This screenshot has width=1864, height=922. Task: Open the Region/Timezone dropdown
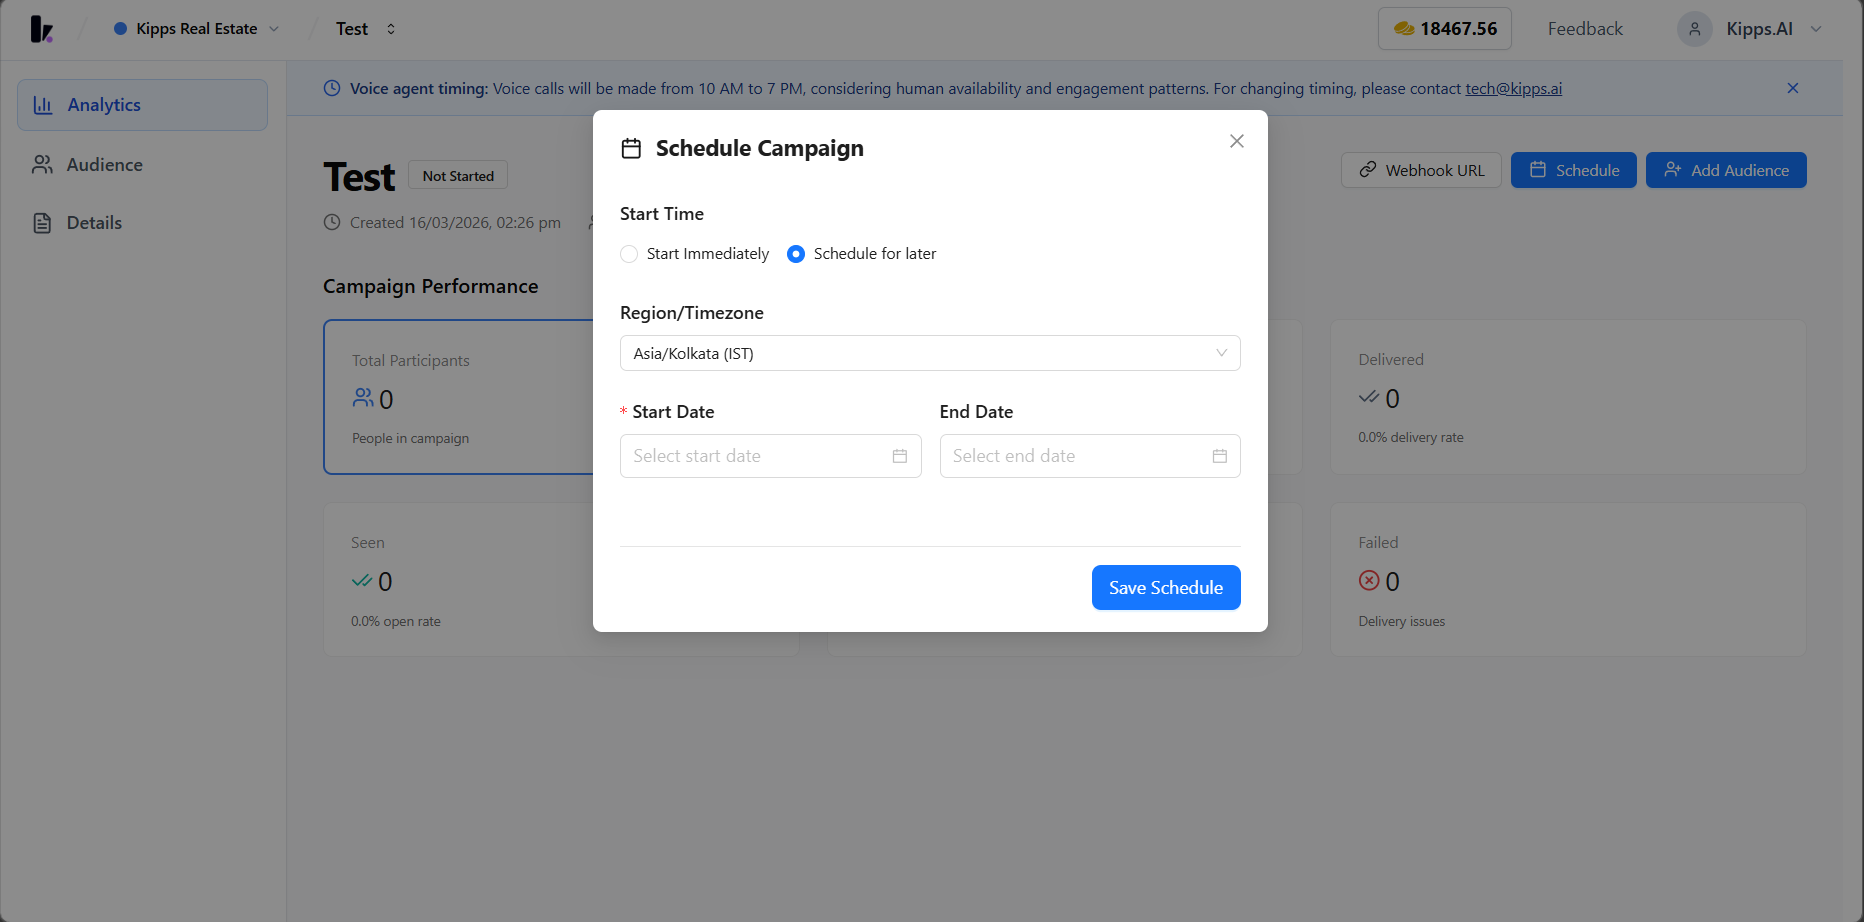[x=930, y=353]
